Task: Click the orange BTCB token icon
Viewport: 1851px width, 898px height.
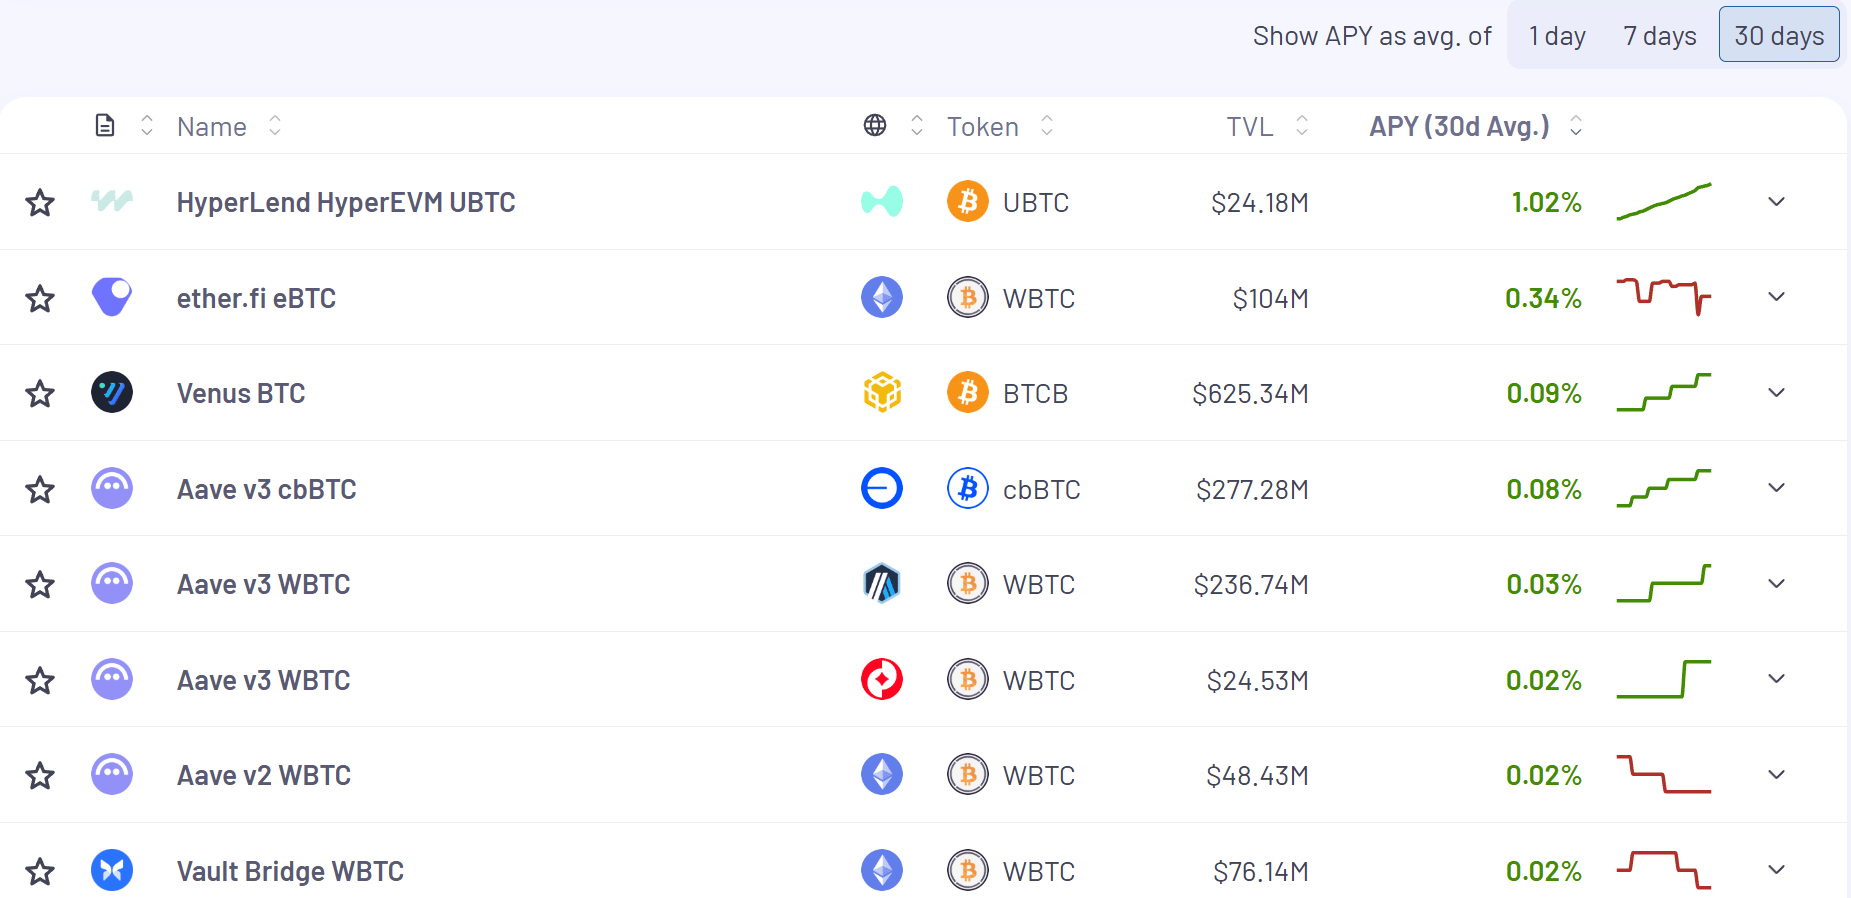Action: (968, 392)
